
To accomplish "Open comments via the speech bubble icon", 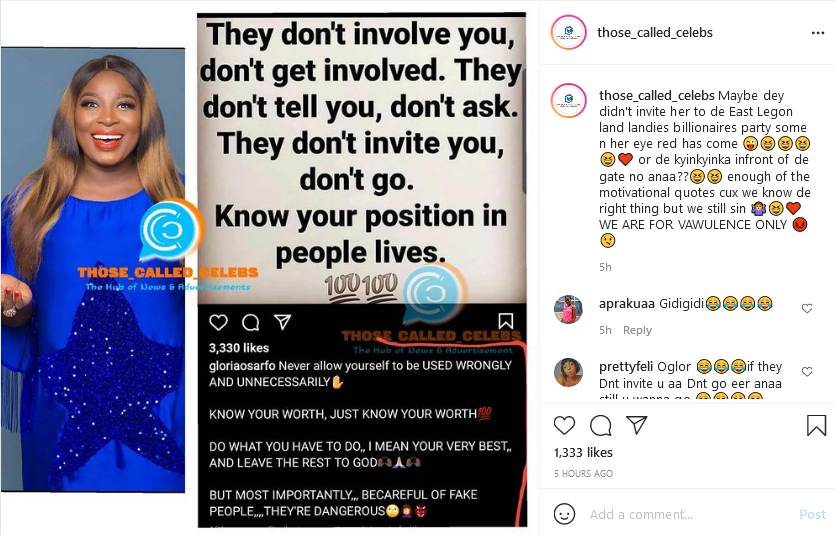I will [x=601, y=425].
